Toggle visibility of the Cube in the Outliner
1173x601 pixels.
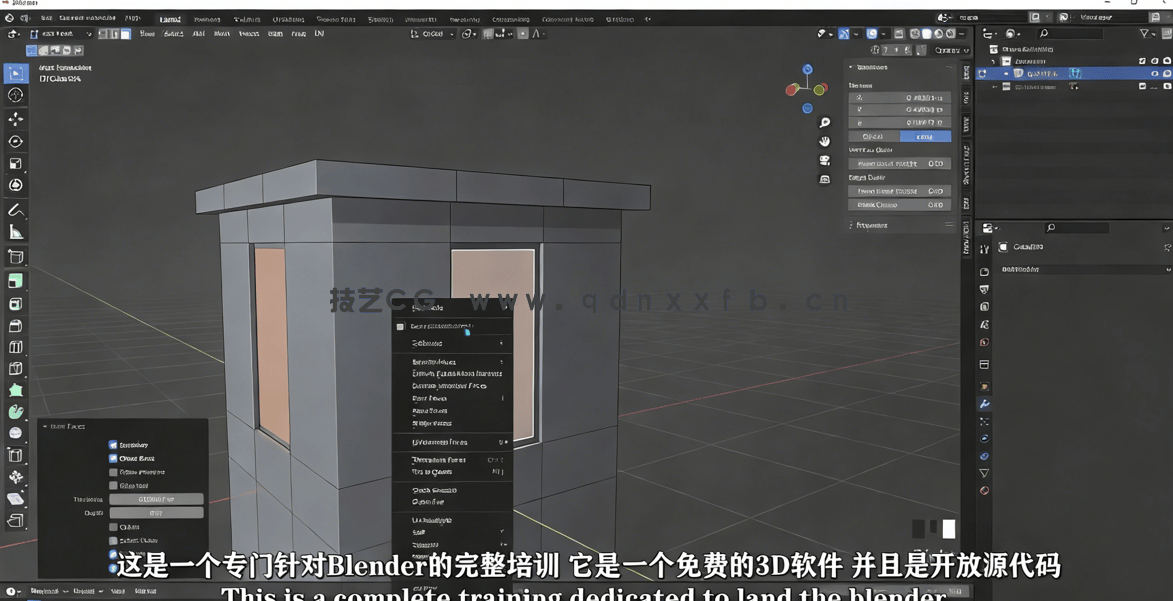(x=1154, y=73)
